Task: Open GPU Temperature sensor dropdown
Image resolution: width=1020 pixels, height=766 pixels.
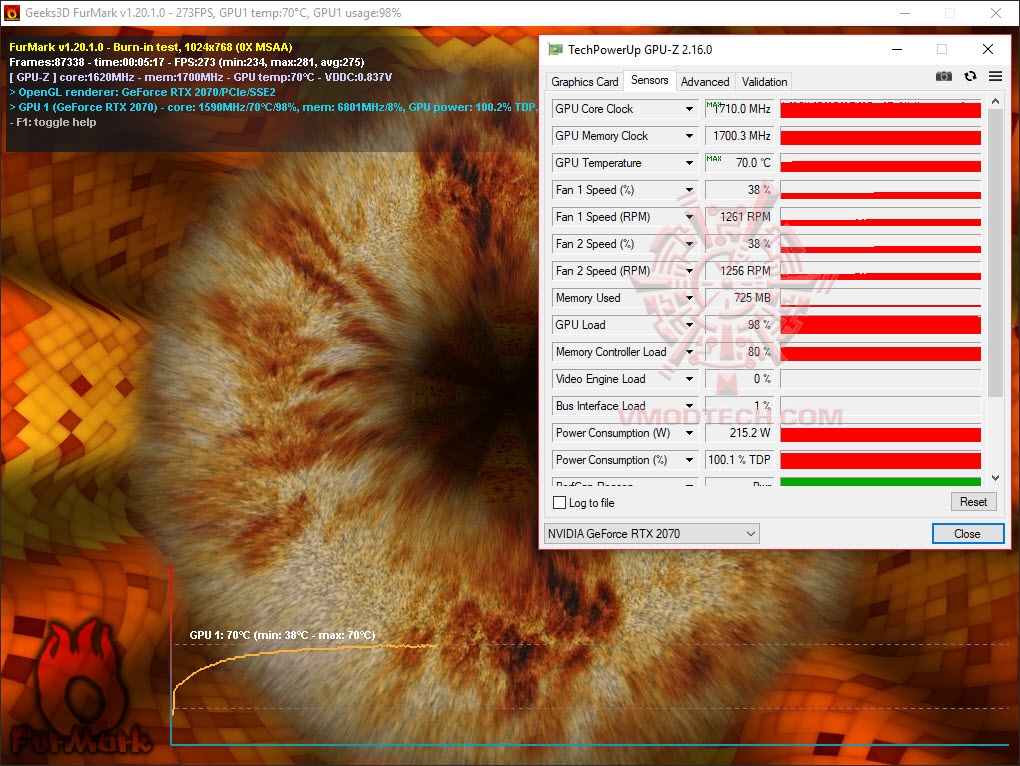Action: [x=689, y=163]
